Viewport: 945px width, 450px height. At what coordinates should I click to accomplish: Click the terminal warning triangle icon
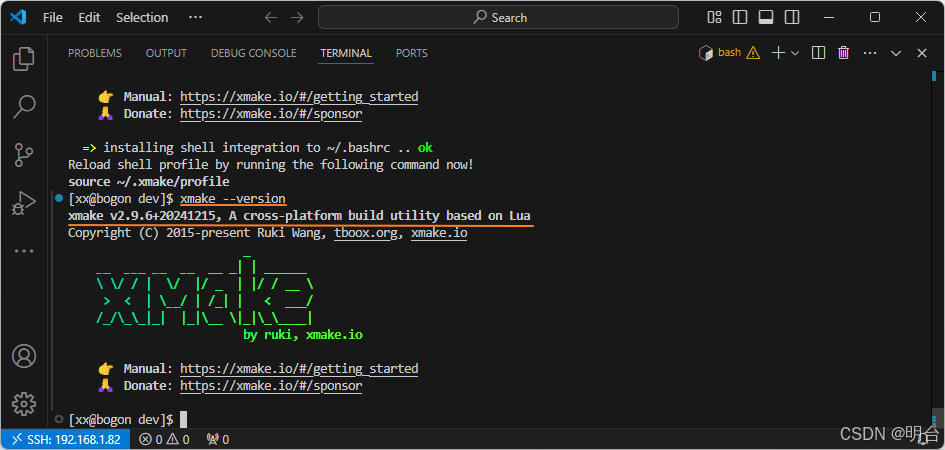point(753,53)
